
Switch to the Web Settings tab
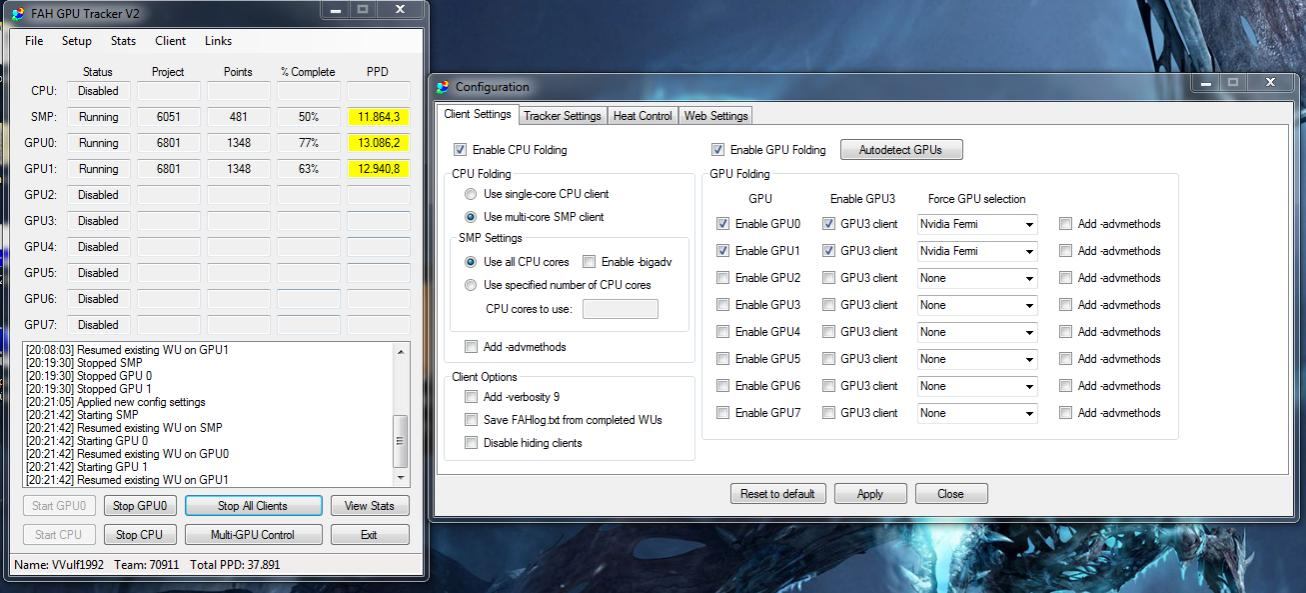(716, 116)
